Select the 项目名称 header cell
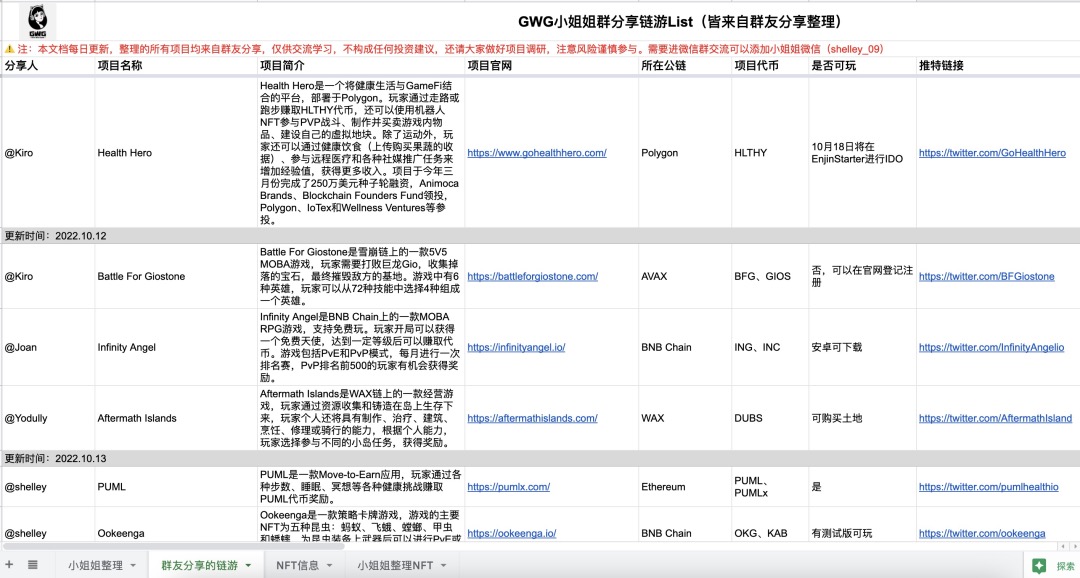 coord(176,65)
